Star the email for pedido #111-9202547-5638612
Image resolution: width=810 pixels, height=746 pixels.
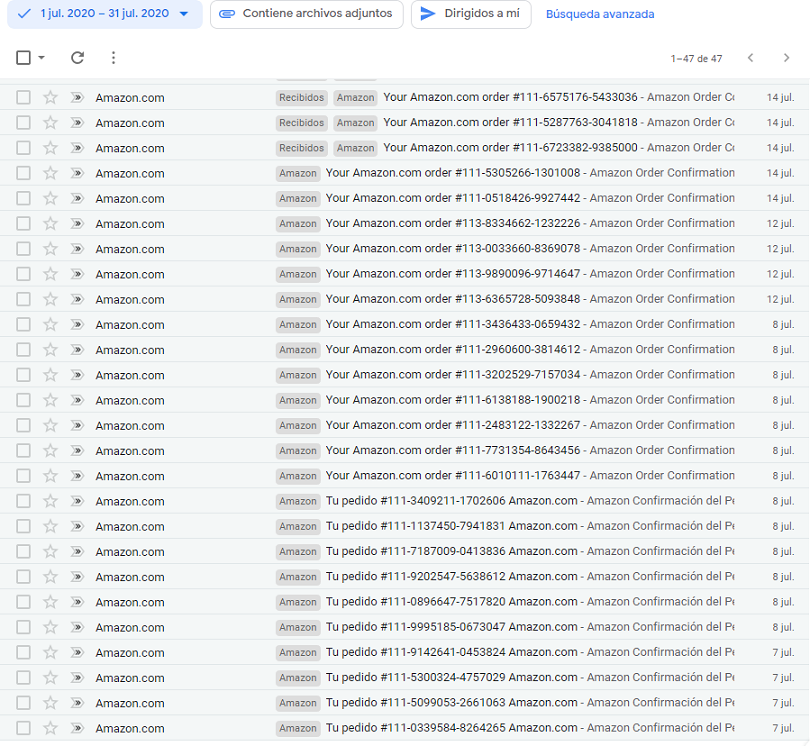coord(50,577)
